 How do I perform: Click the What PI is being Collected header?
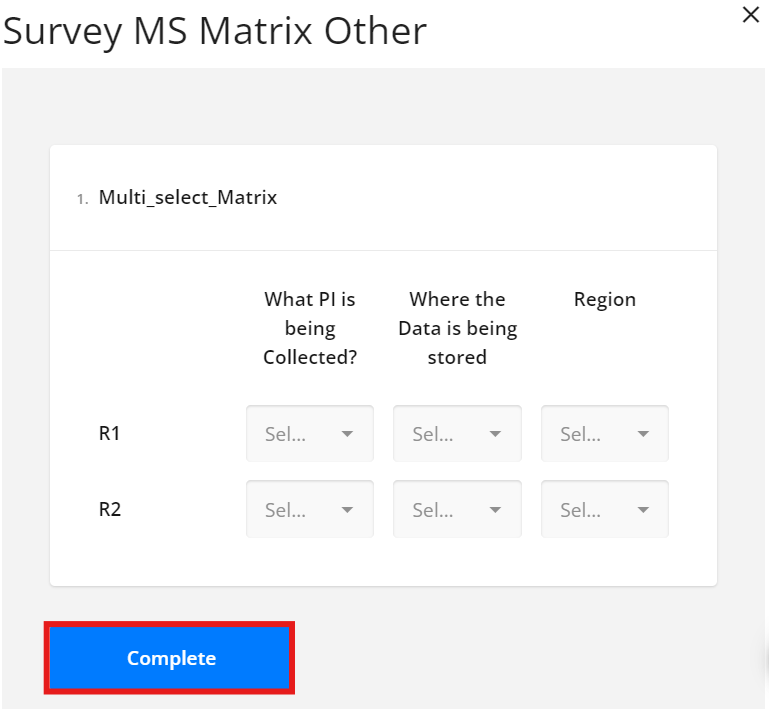[x=310, y=328]
